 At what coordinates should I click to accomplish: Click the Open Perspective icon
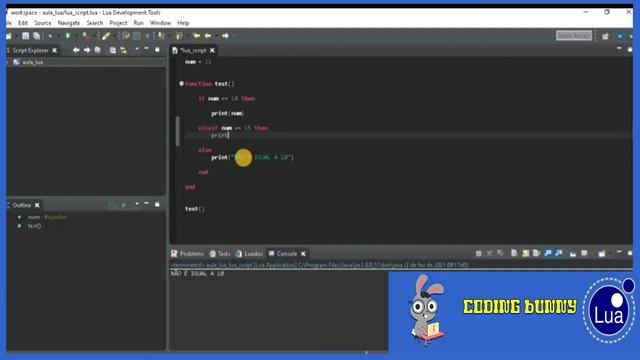[605, 36]
